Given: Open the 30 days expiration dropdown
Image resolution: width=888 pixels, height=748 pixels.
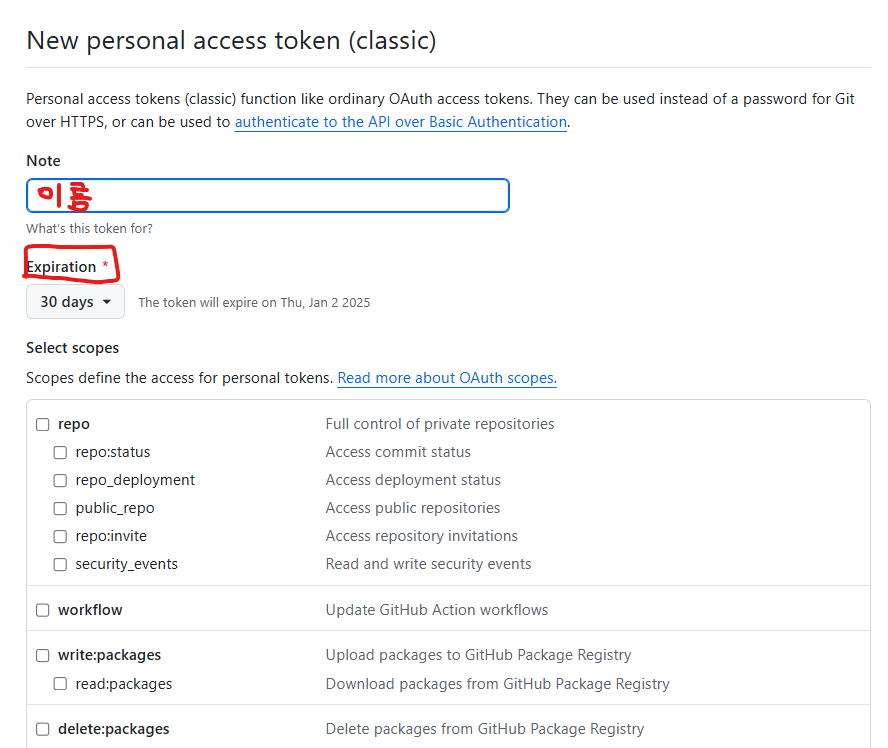Looking at the screenshot, I should (75, 302).
